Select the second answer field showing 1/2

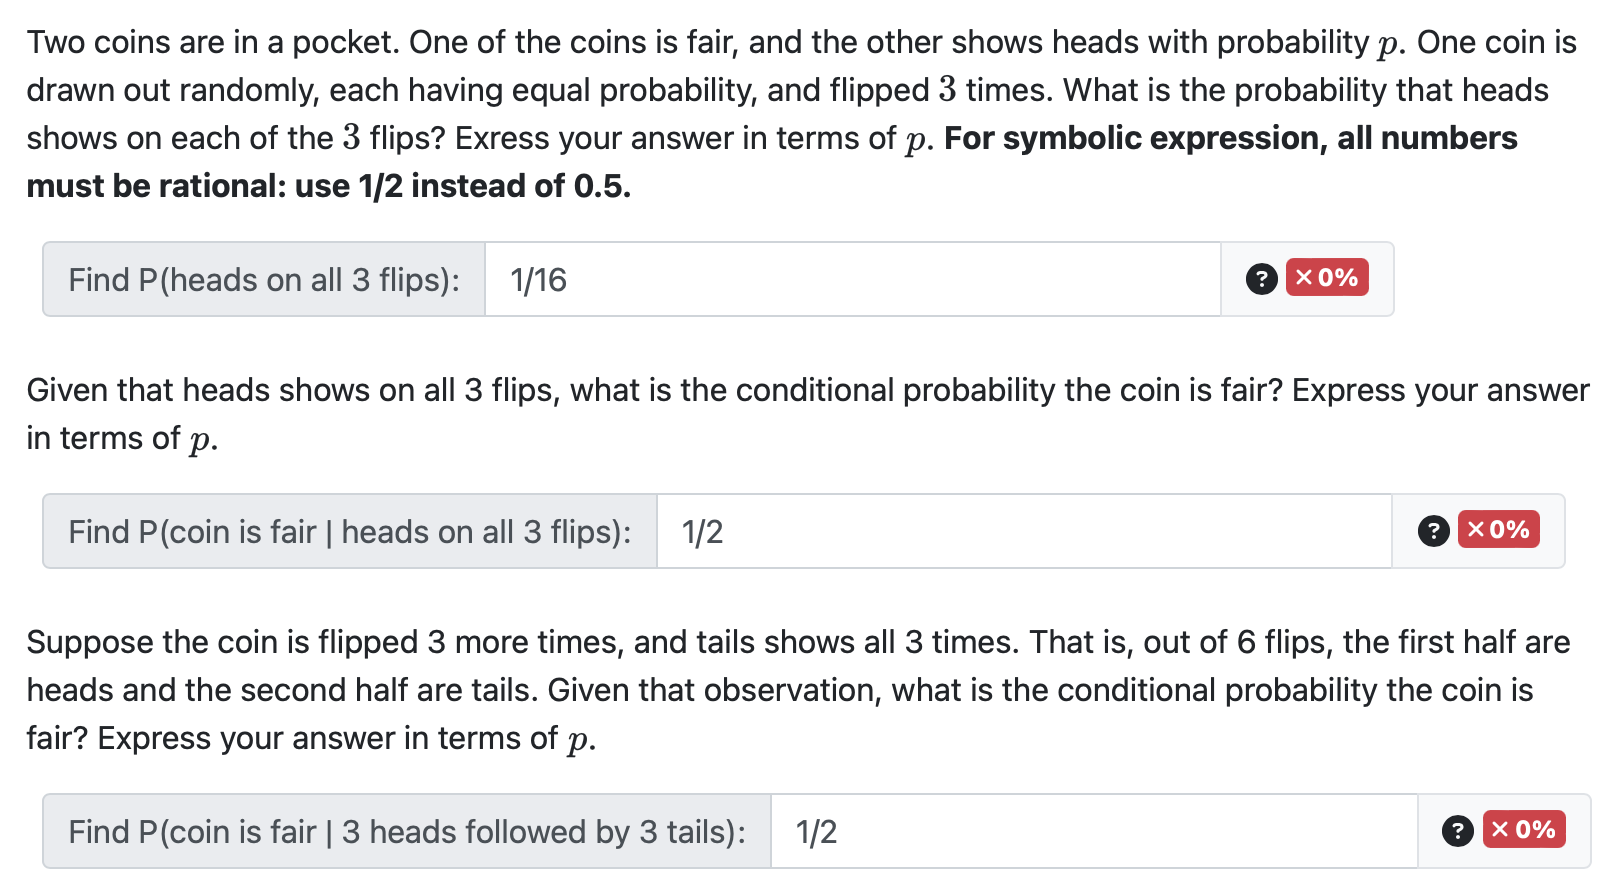1020,531
